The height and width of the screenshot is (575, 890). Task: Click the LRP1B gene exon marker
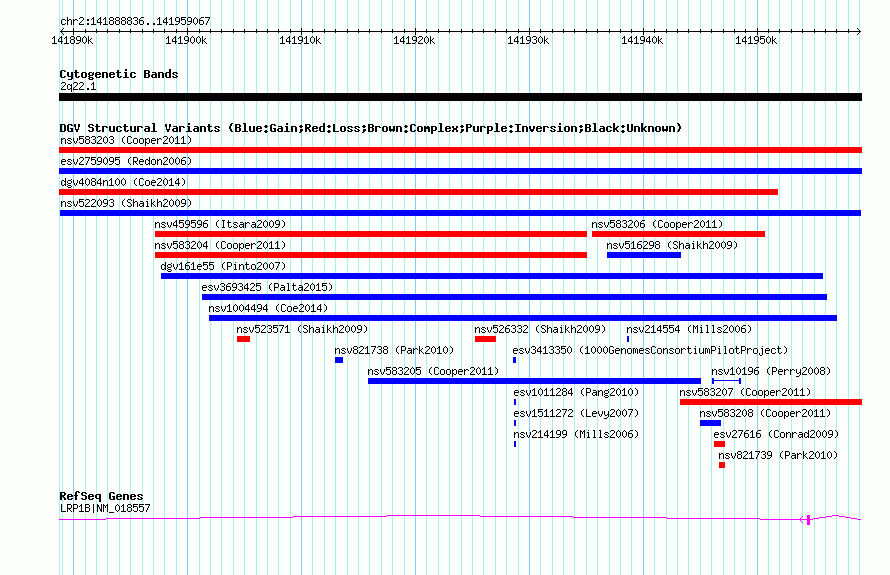click(808, 519)
